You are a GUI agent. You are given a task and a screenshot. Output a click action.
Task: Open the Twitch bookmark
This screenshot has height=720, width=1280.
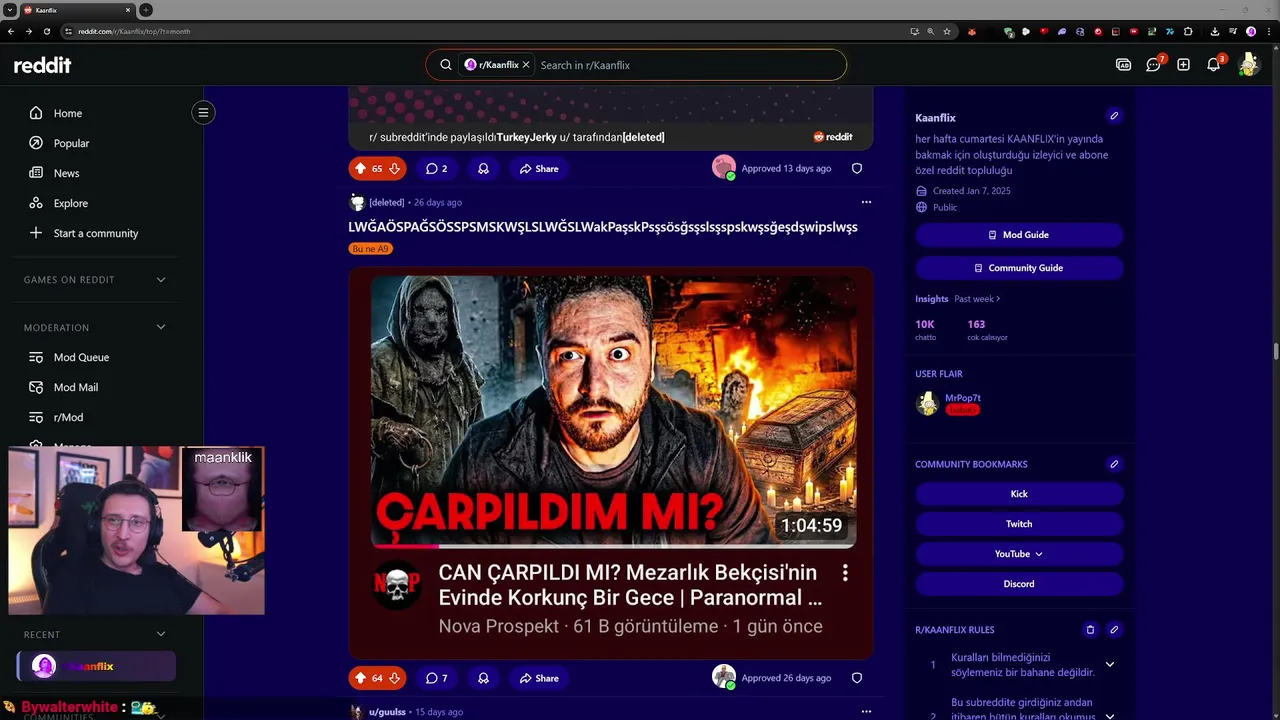coord(1019,524)
